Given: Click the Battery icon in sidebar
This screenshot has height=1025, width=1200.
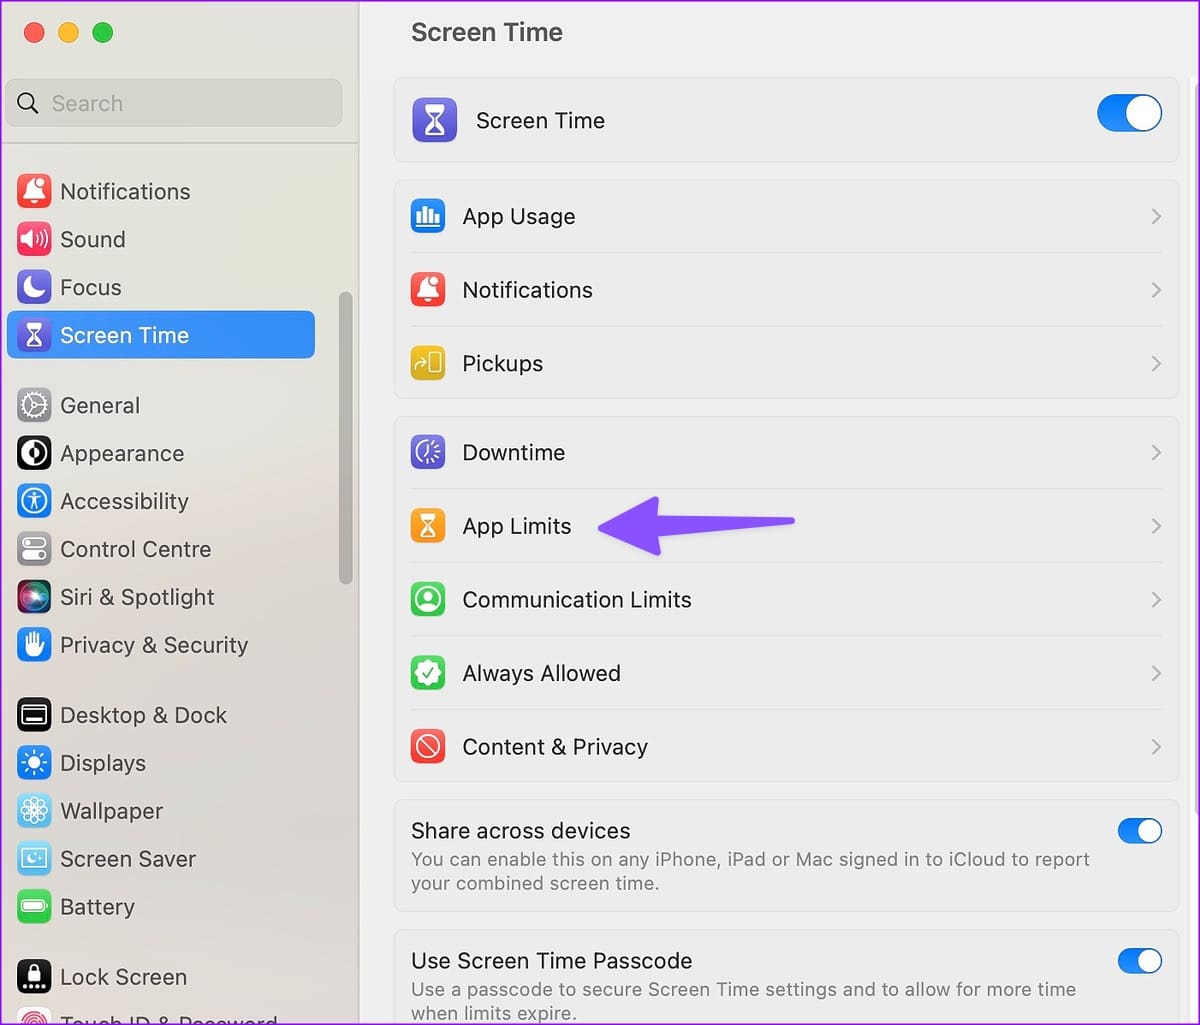Looking at the screenshot, I should point(34,907).
